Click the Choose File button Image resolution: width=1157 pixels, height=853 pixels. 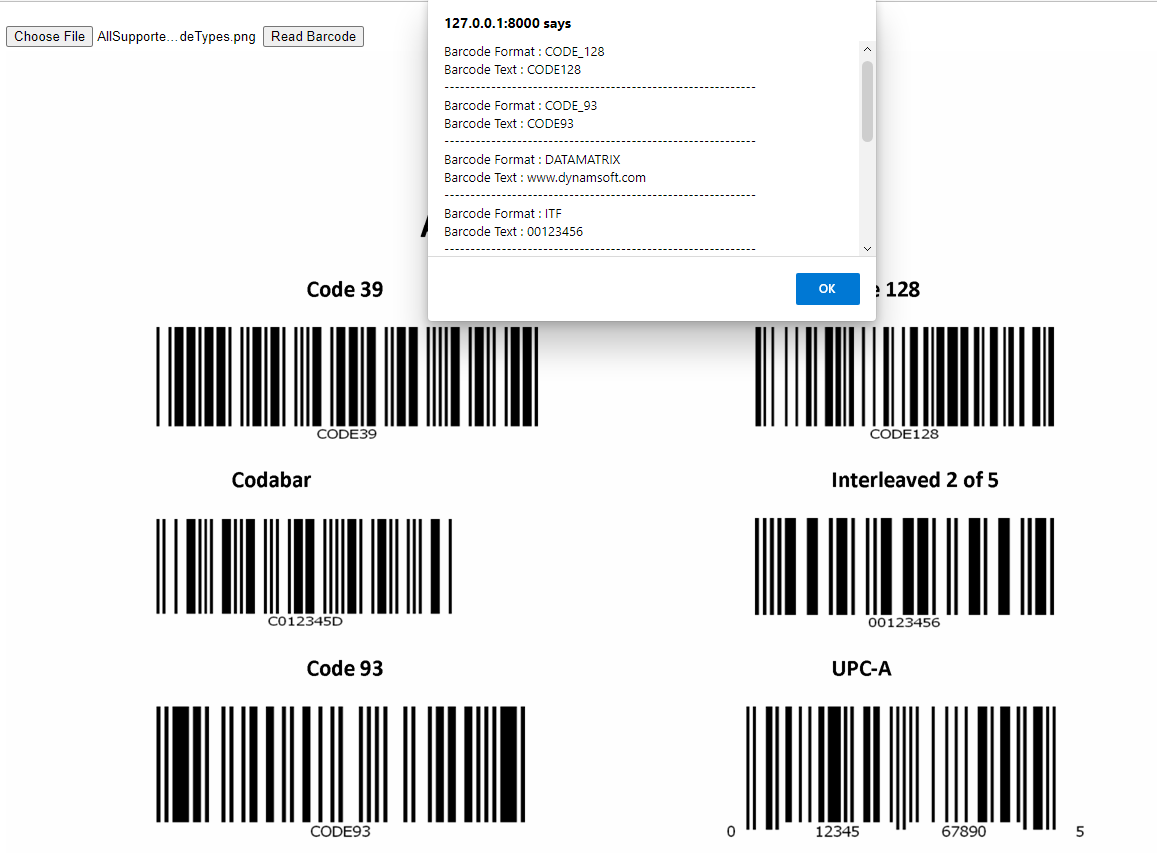click(x=49, y=37)
